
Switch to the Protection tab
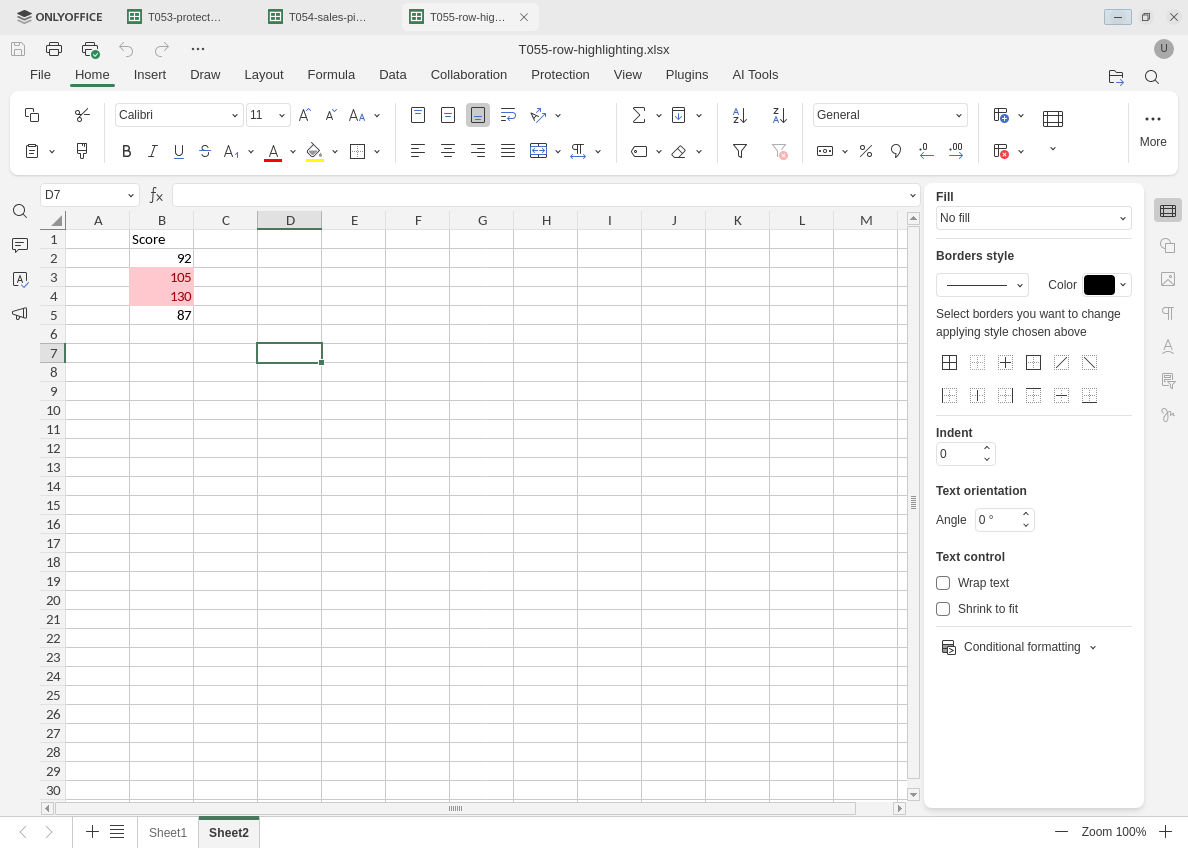tap(560, 75)
